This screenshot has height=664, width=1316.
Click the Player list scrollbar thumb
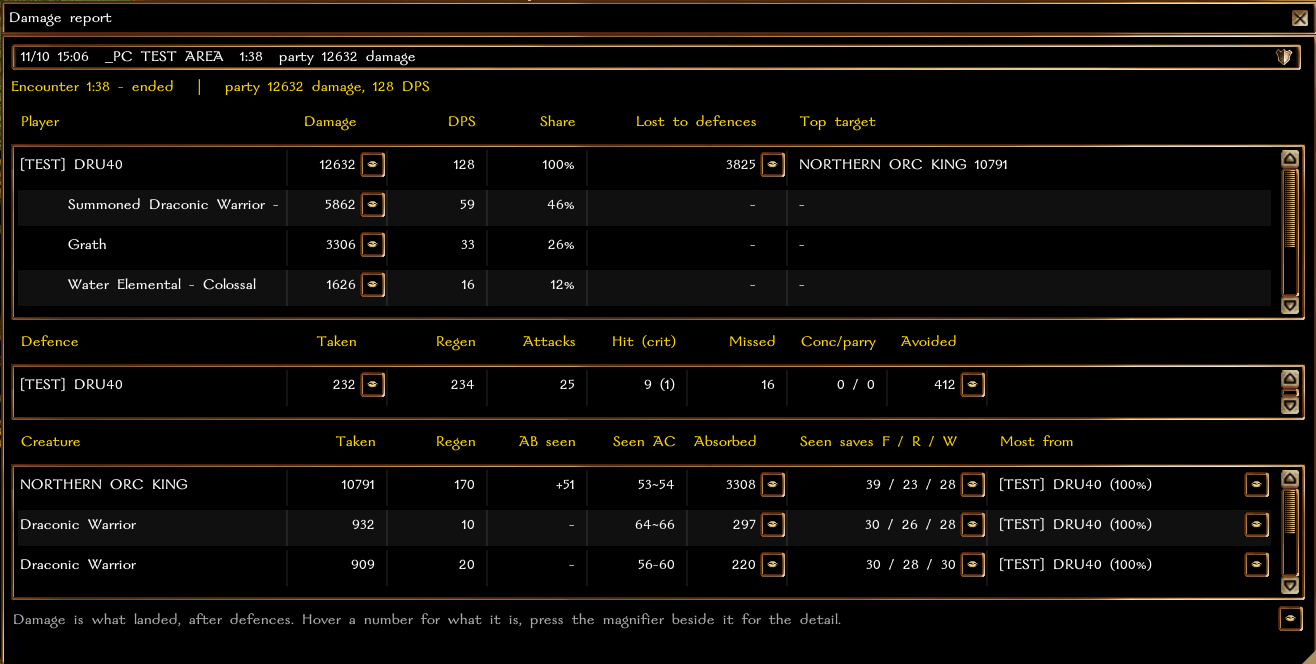(1290, 208)
